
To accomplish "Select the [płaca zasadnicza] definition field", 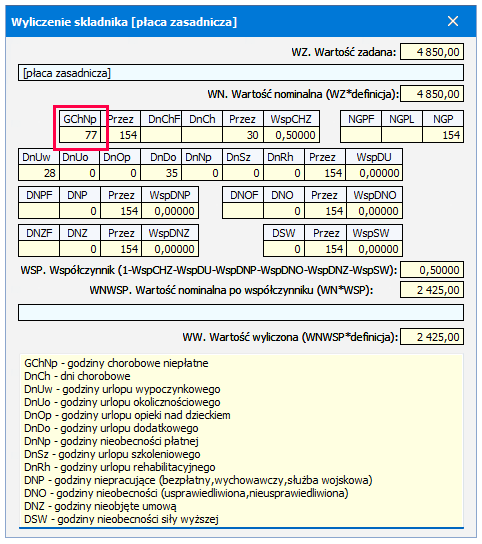I will [x=241, y=73].
